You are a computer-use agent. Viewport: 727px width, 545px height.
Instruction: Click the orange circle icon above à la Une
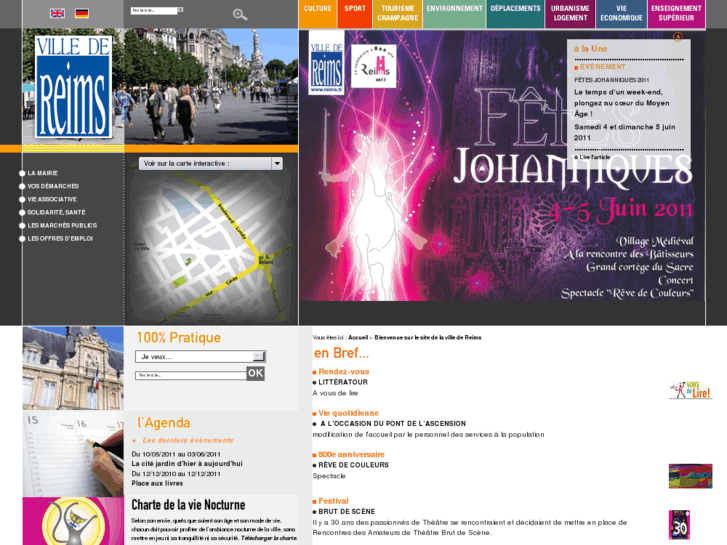[677, 36]
